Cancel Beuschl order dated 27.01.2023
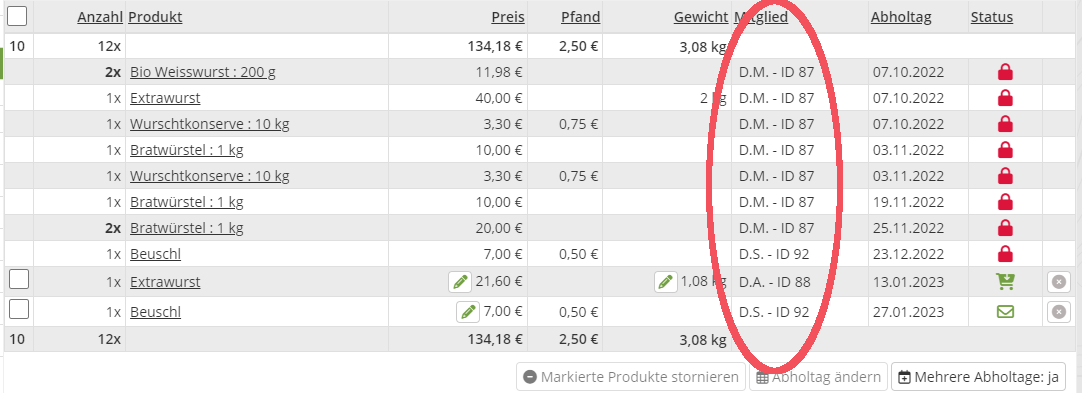The image size is (1082, 393). (x=1058, y=312)
